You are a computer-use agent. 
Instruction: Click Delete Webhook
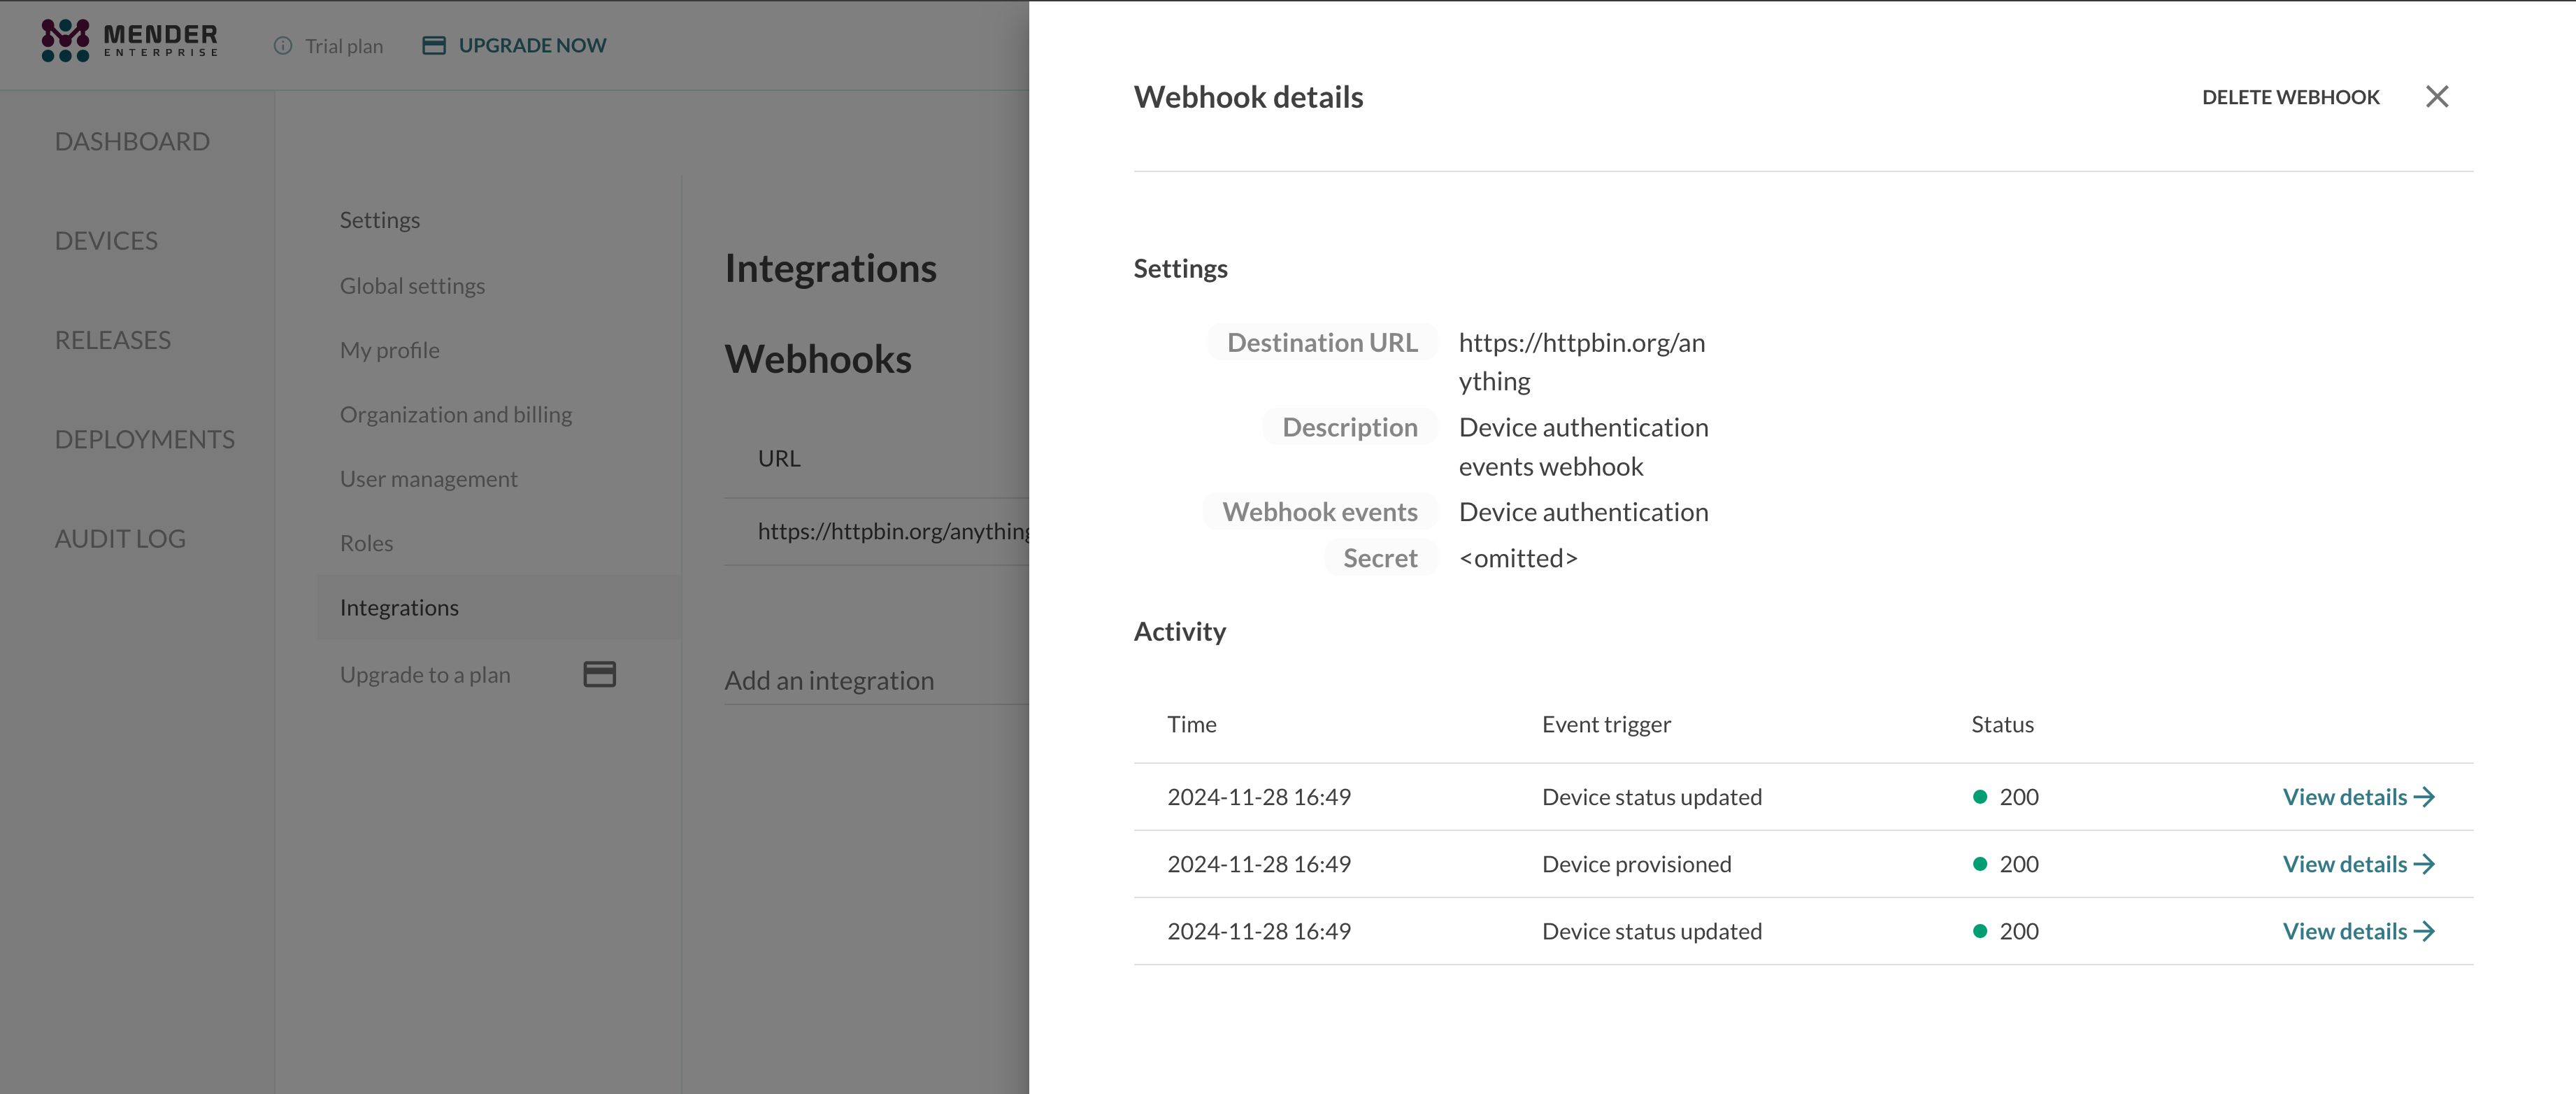2290,97
